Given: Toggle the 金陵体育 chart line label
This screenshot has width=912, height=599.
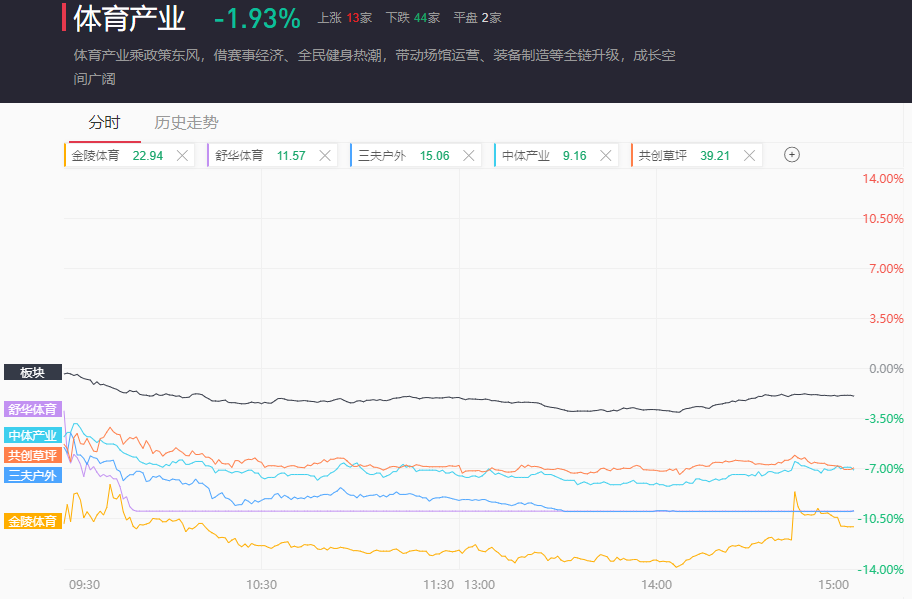Looking at the screenshot, I should click(33, 521).
